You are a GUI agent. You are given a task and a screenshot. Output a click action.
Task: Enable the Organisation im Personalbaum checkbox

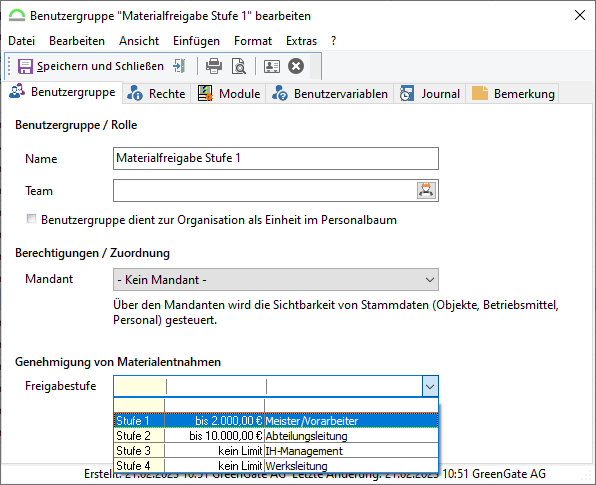tap(31, 219)
